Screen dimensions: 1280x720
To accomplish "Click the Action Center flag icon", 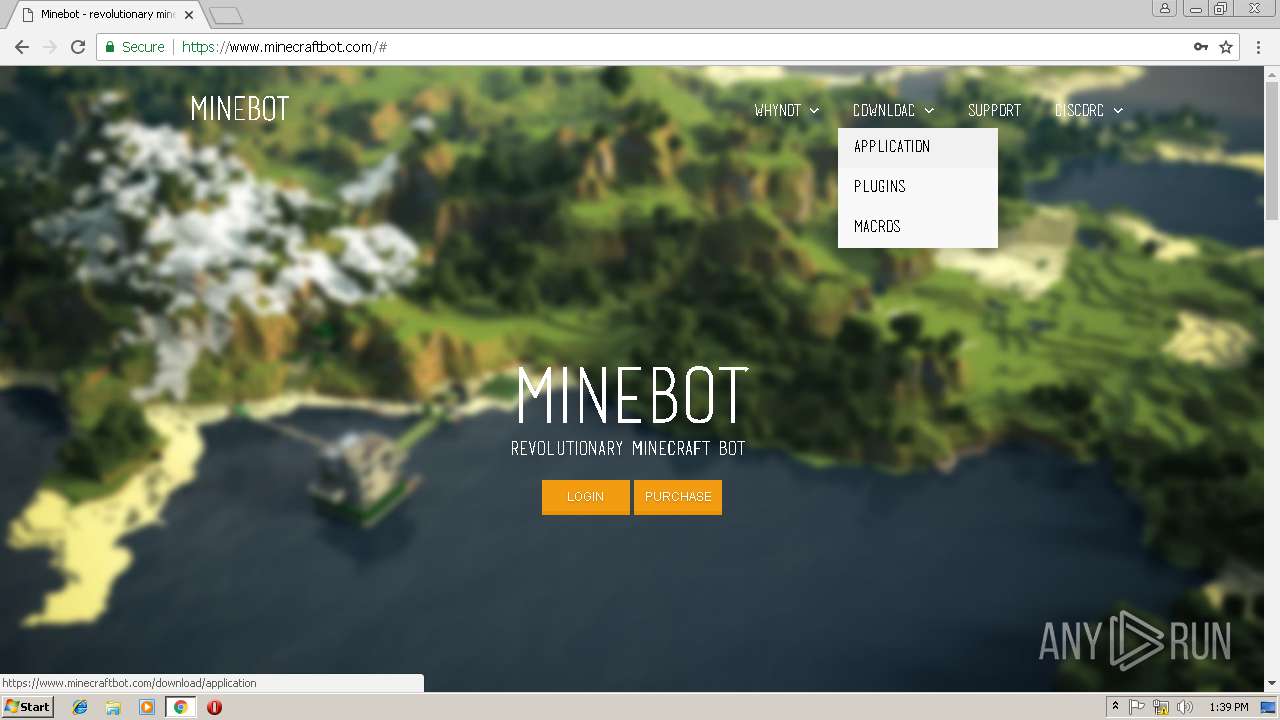I will (1137, 707).
